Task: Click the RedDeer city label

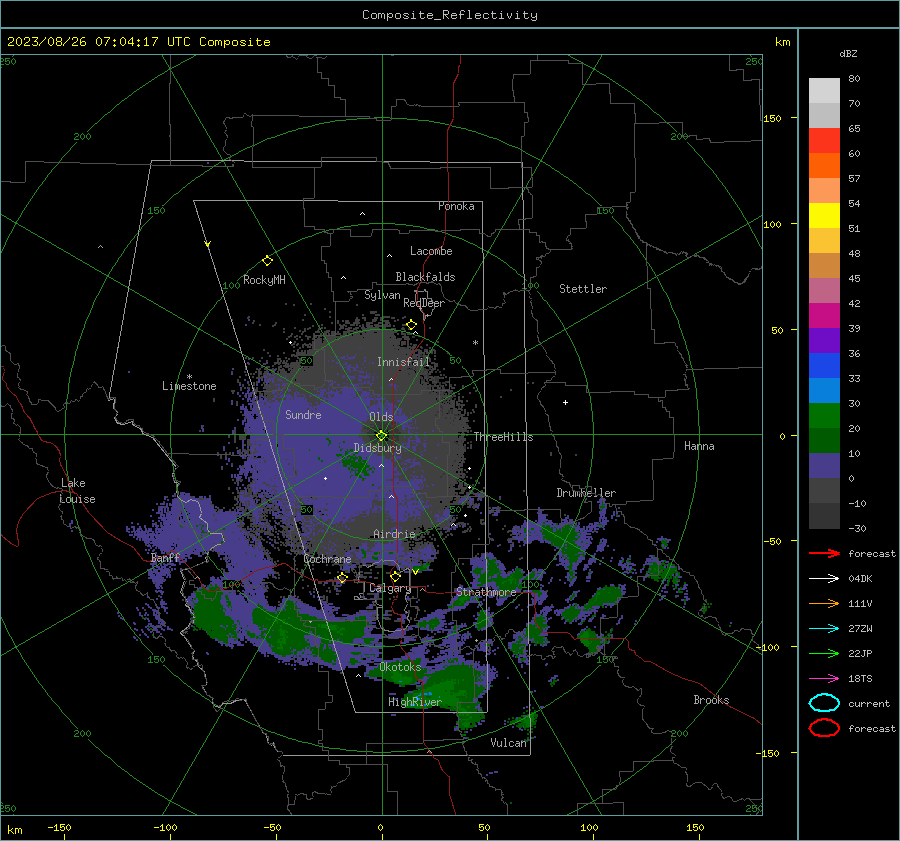Action: pyautogui.click(x=424, y=303)
